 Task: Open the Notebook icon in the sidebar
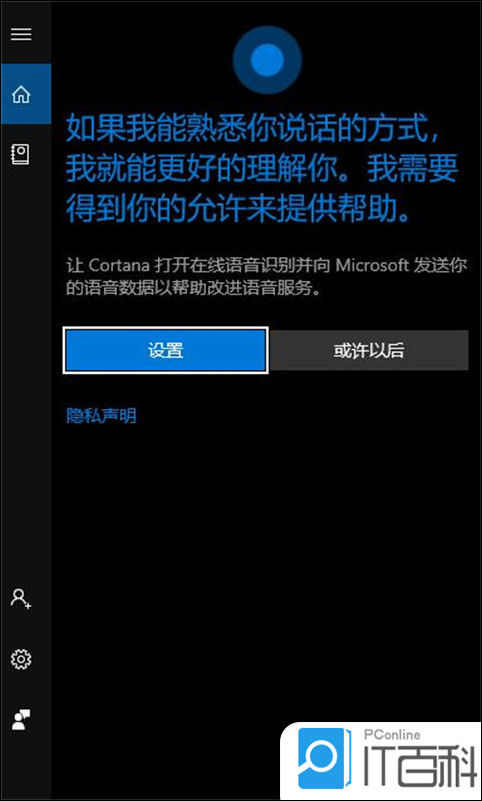tap(20, 154)
